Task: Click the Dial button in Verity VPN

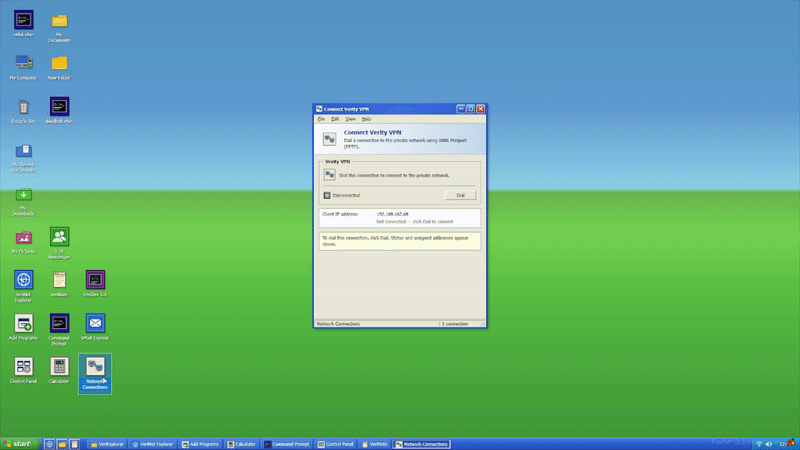Action: pyautogui.click(x=460, y=195)
